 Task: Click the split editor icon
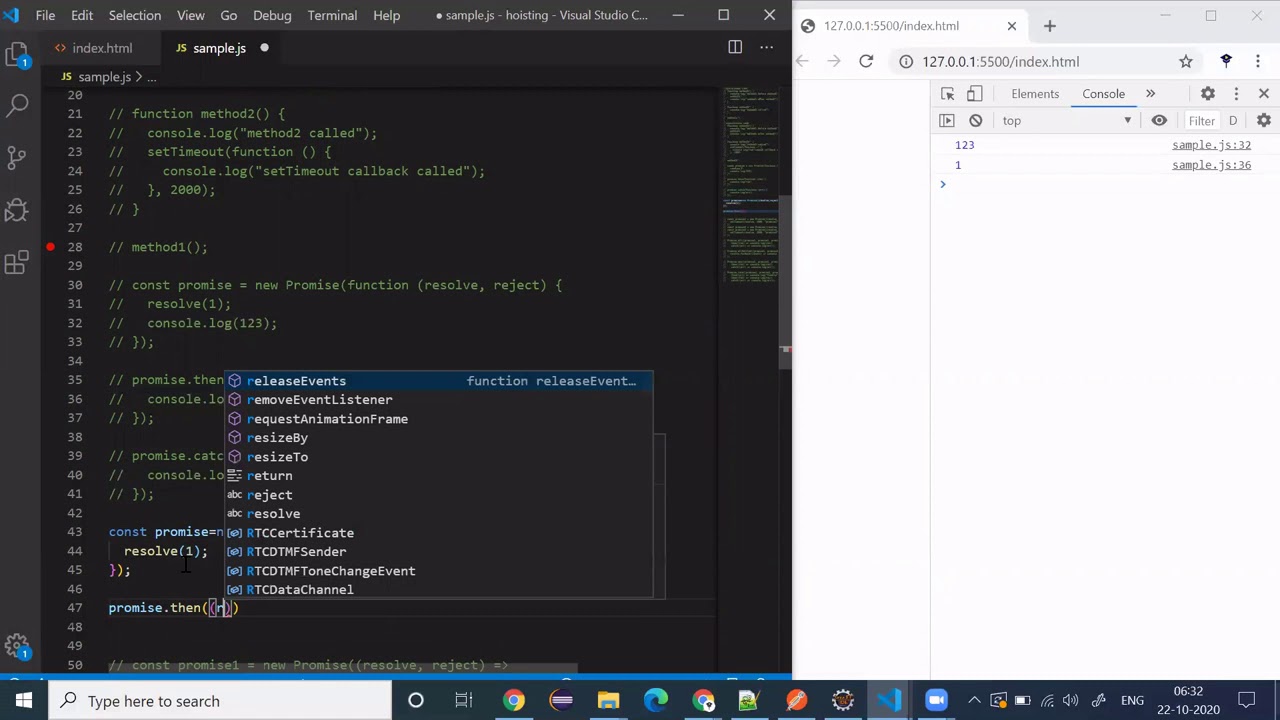click(x=735, y=47)
